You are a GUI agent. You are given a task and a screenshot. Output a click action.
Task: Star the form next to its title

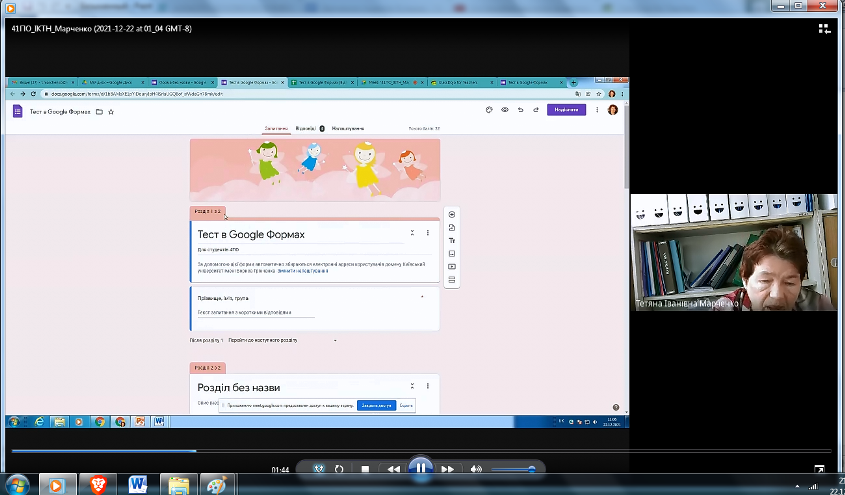pos(111,112)
